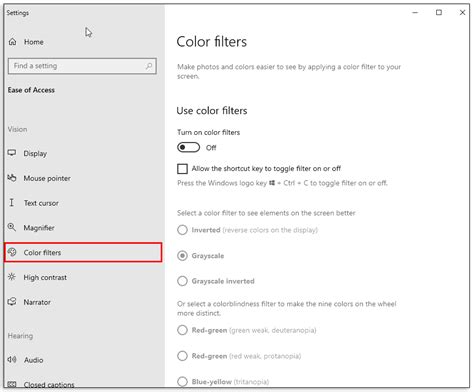Click the Hearing section label
The height and width of the screenshot is (392, 474).
tap(20, 336)
